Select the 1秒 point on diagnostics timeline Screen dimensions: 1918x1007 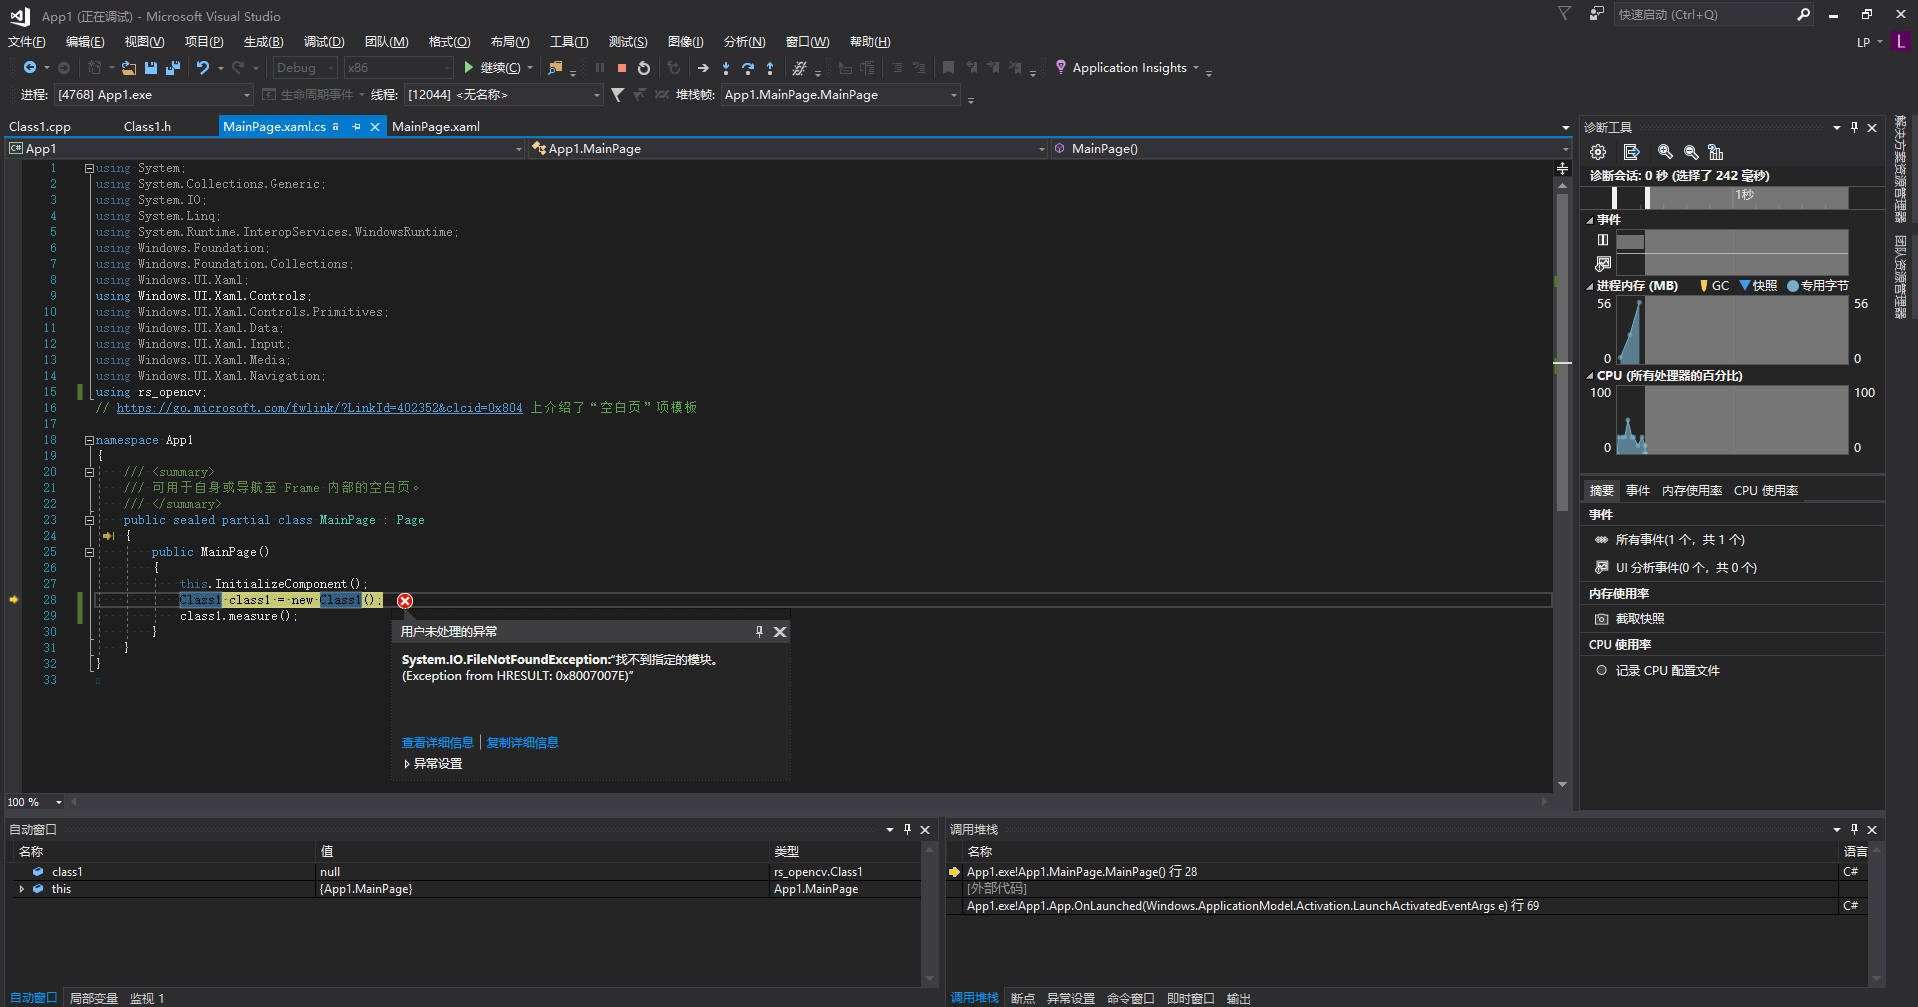click(1745, 196)
